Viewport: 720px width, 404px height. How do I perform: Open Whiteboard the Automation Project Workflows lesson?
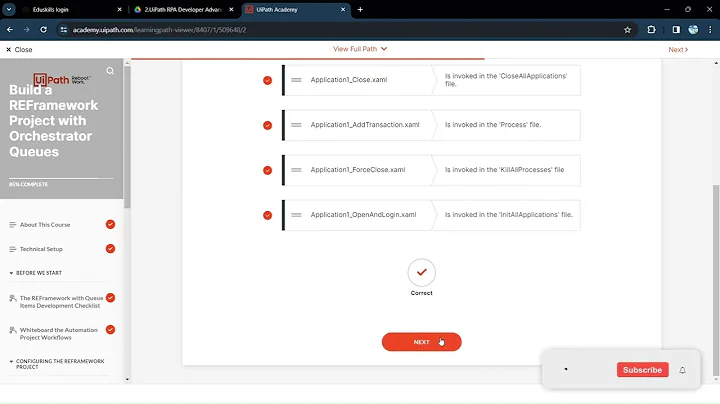(58, 333)
